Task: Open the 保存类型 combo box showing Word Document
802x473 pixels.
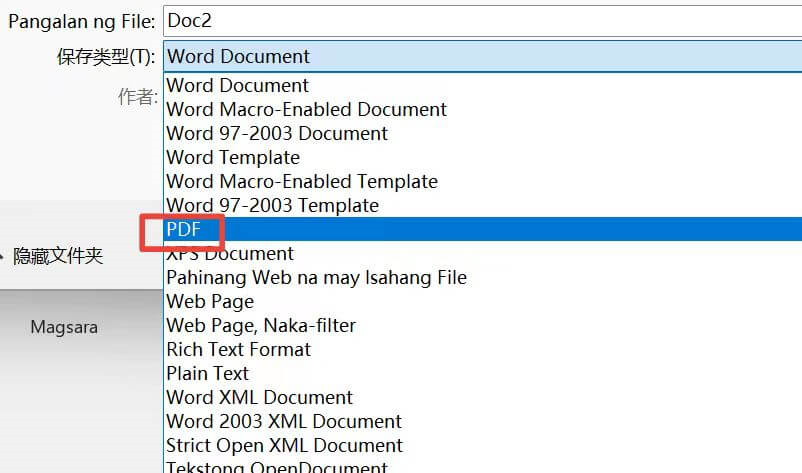Action: [482, 56]
